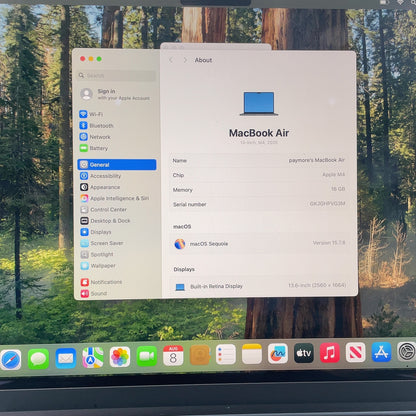Screen dimensions: 416x416
Task: Open Apple TV from the Dock
Action: 304,353
